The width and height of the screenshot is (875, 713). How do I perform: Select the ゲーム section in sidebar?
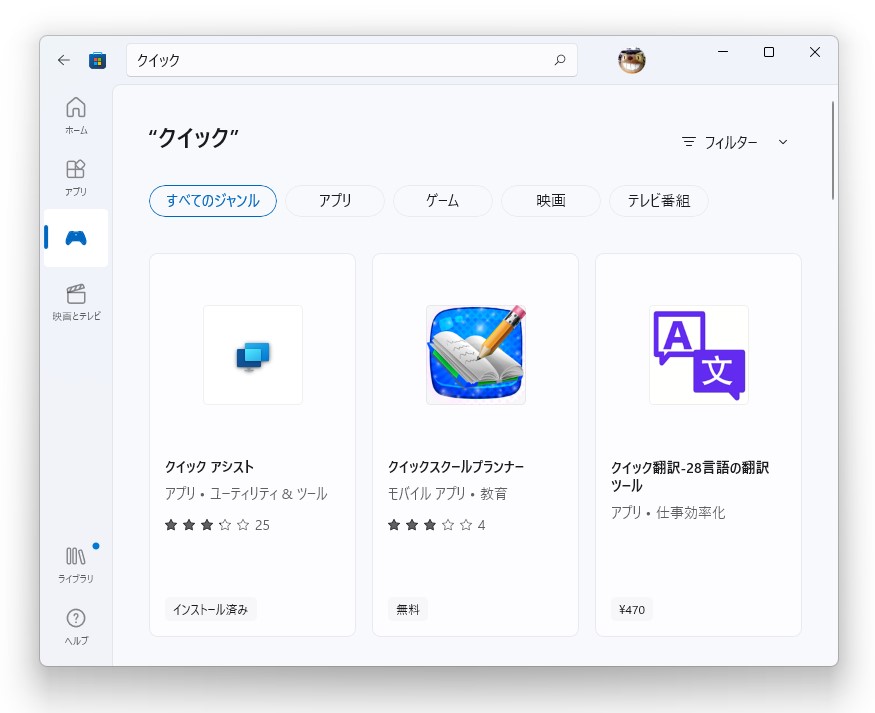[75, 238]
